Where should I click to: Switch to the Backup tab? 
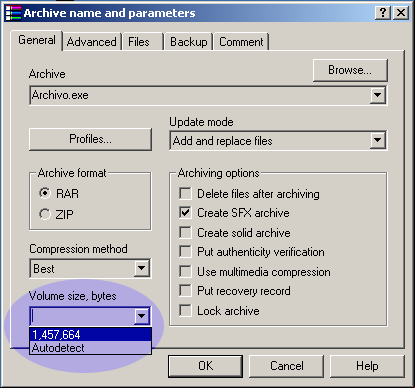click(189, 42)
